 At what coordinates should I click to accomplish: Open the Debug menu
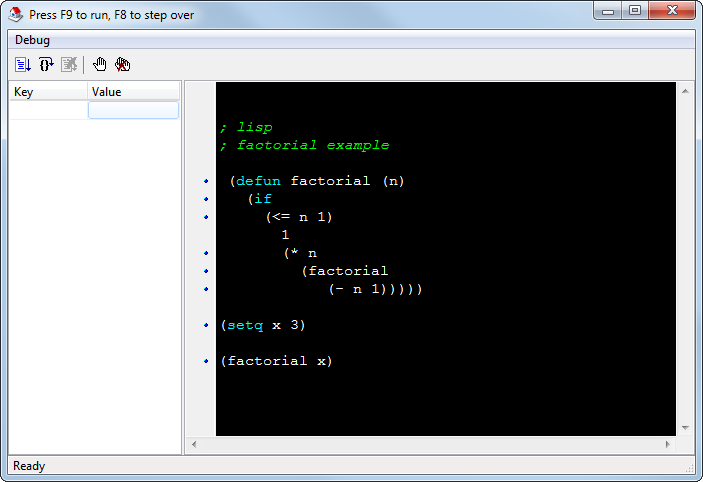[x=32, y=40]
